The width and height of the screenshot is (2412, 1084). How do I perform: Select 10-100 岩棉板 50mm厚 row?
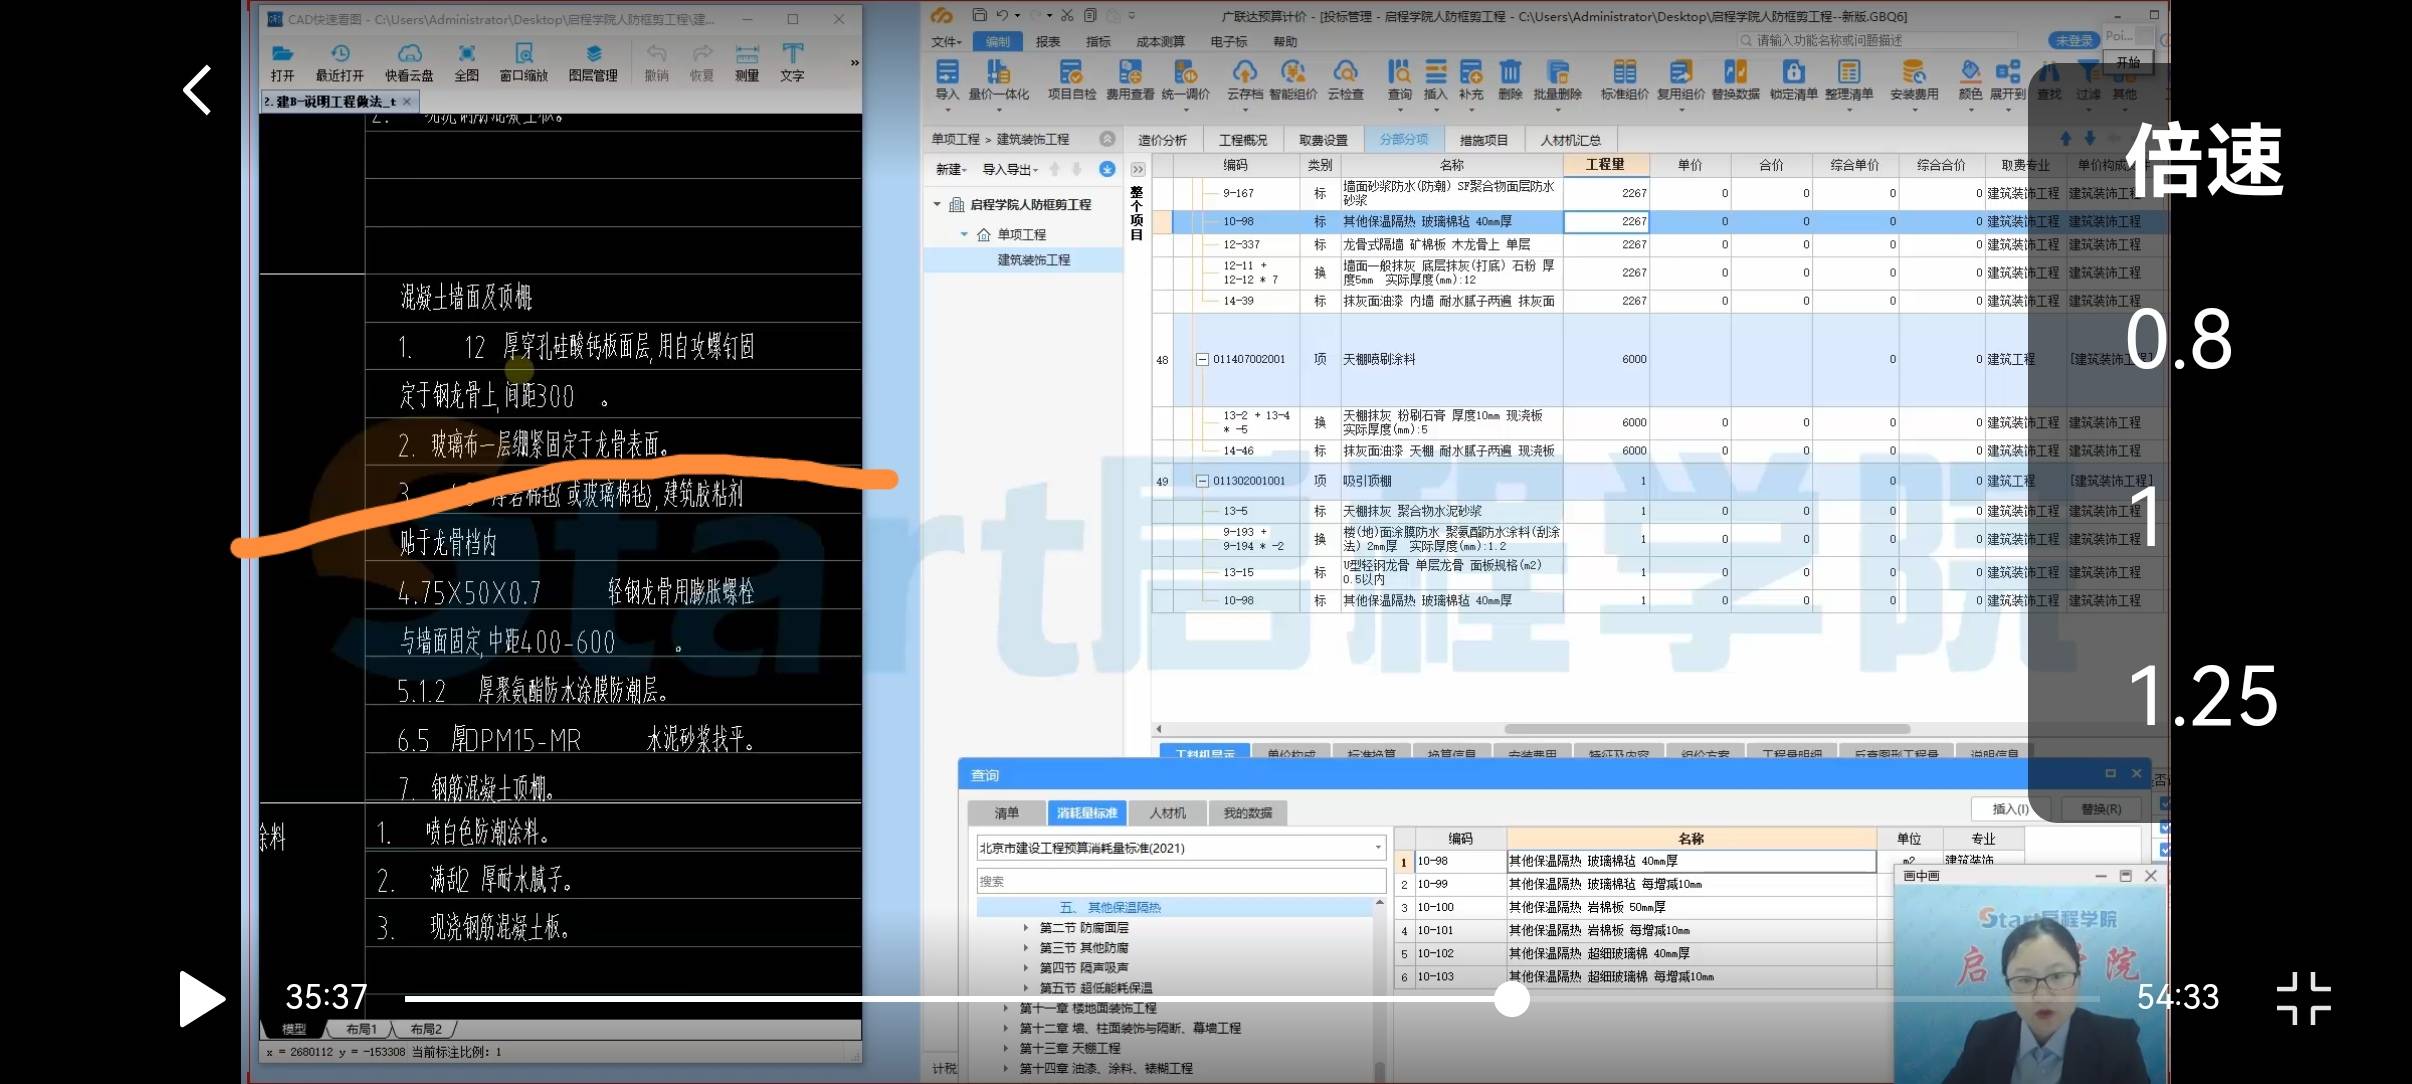pyautogui.click(x=1635, y=907)
